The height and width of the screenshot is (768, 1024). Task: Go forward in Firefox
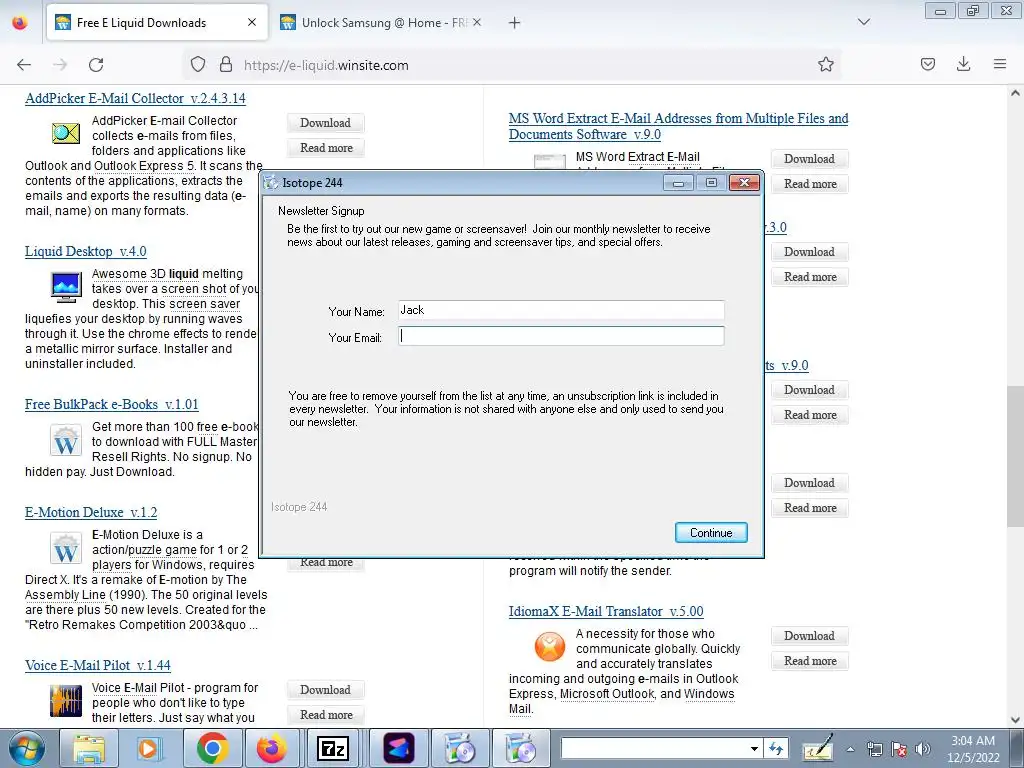tap(60, 65)
